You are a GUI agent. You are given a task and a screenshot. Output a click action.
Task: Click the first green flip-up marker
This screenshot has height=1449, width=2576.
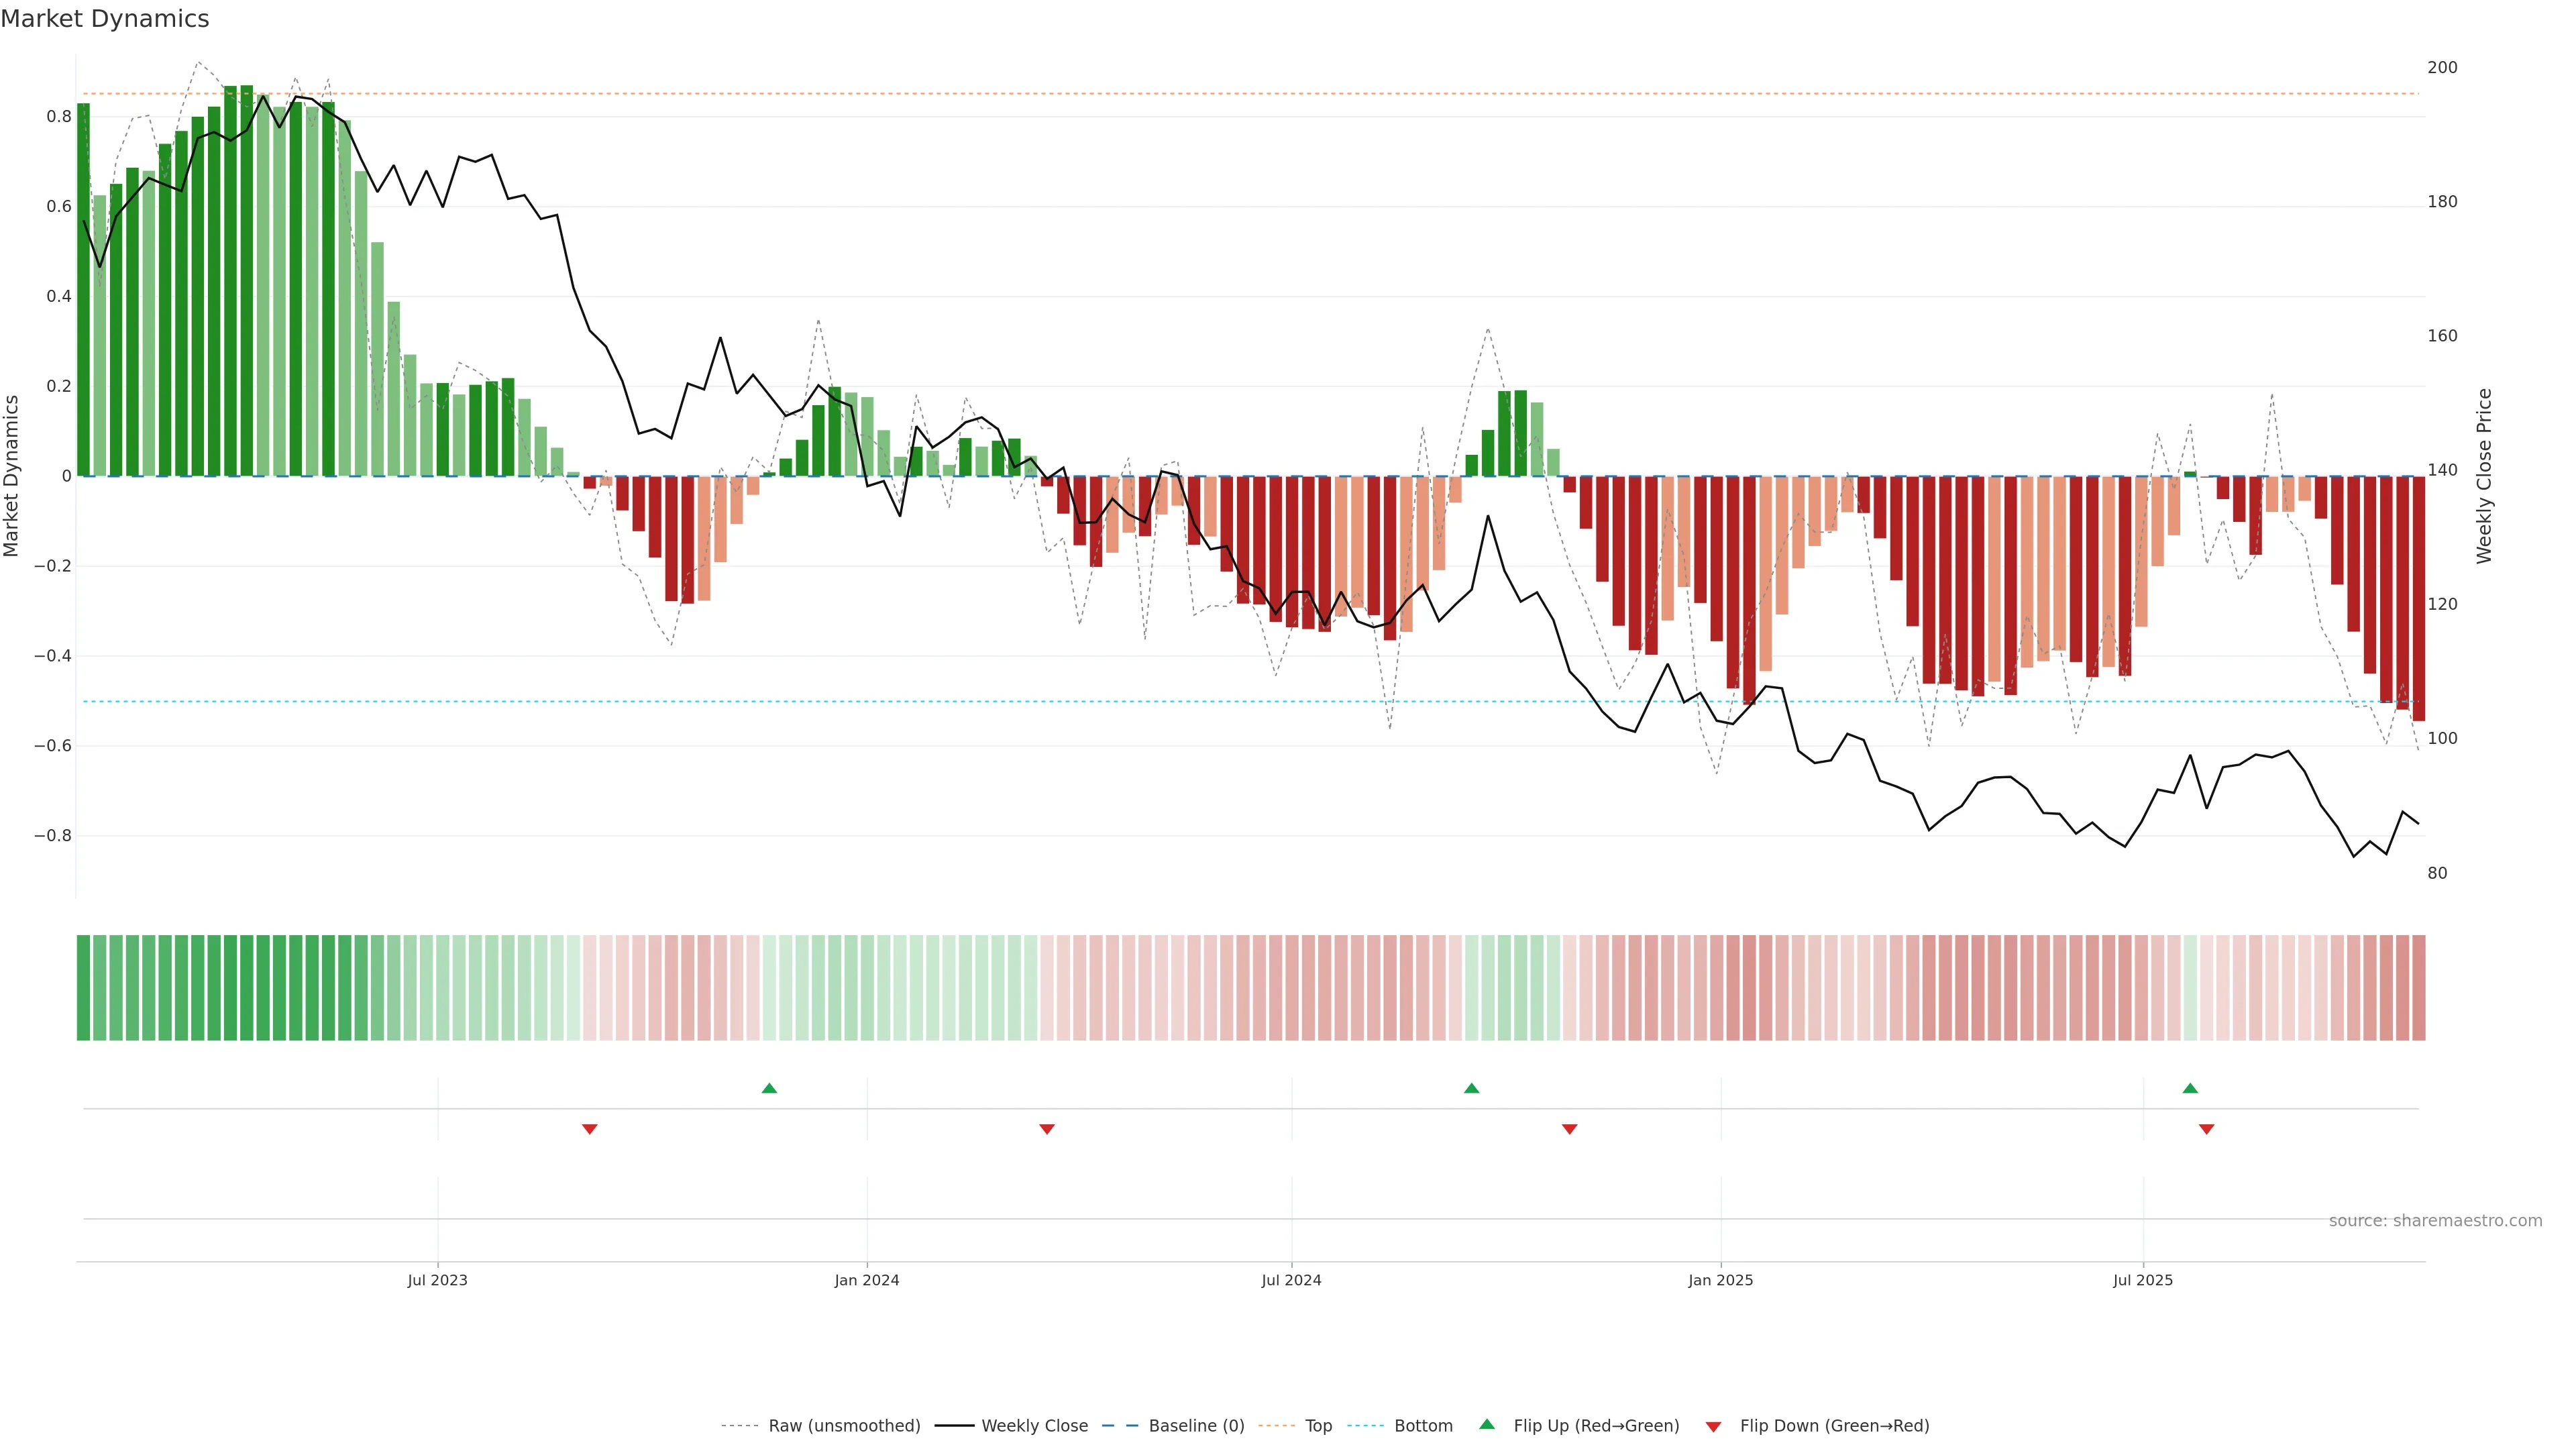tap(769, 1088)
